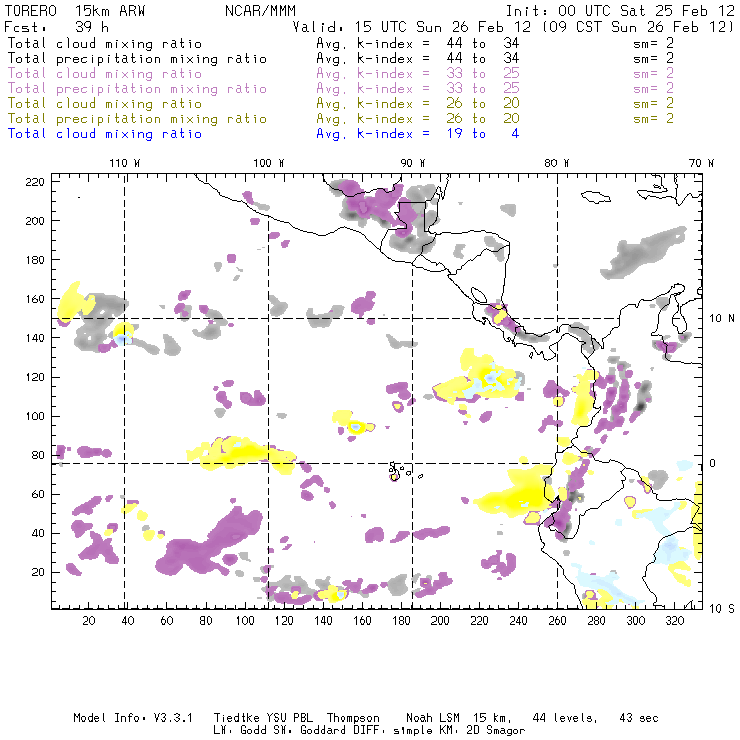Click the olive "Total precipitation mixing ratio" legend label
The width and height of the screenshot is (740, 740).
pyautogui.click(x=137, y=119)
